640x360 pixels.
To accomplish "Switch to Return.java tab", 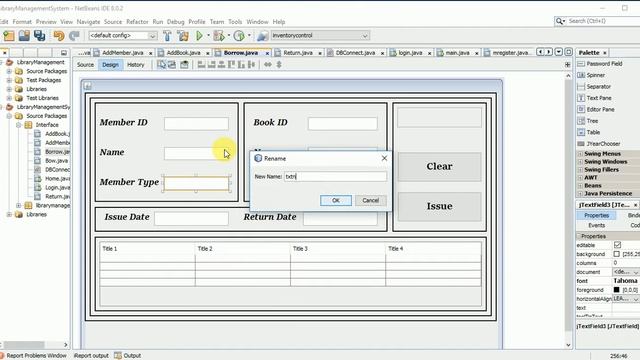I will (298, 53).
